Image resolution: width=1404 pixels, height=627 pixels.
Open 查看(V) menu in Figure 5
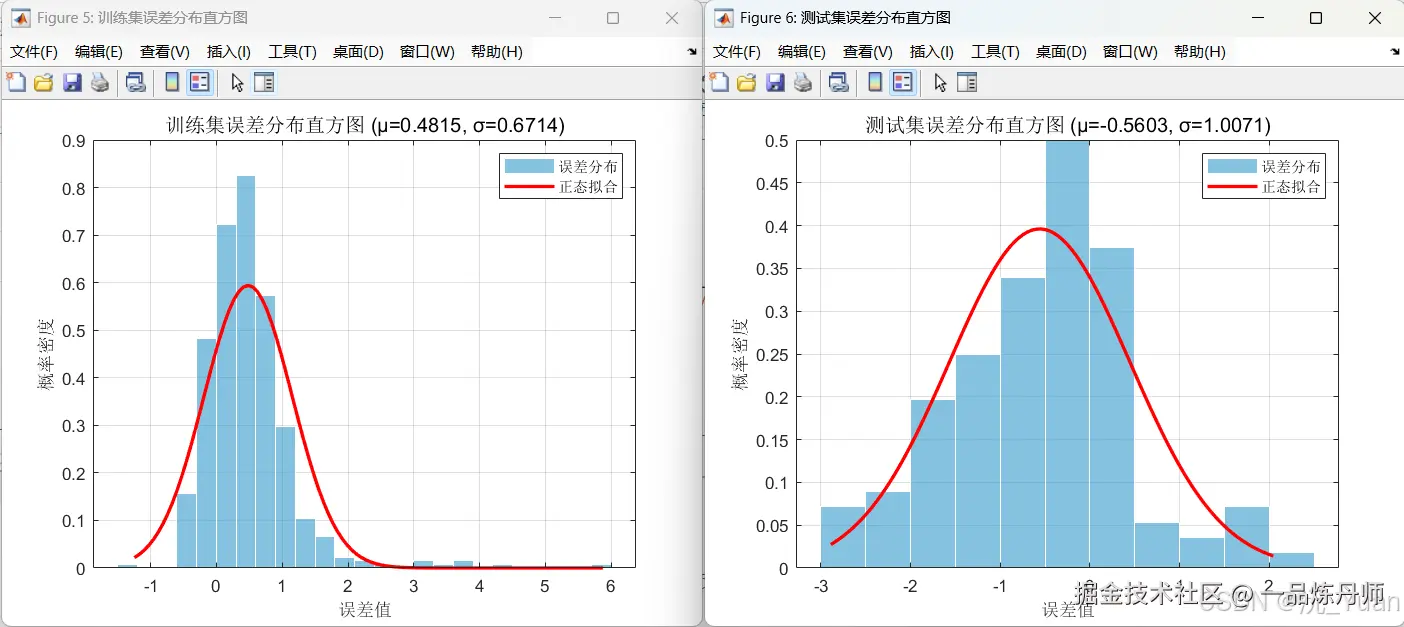[165, 52]
